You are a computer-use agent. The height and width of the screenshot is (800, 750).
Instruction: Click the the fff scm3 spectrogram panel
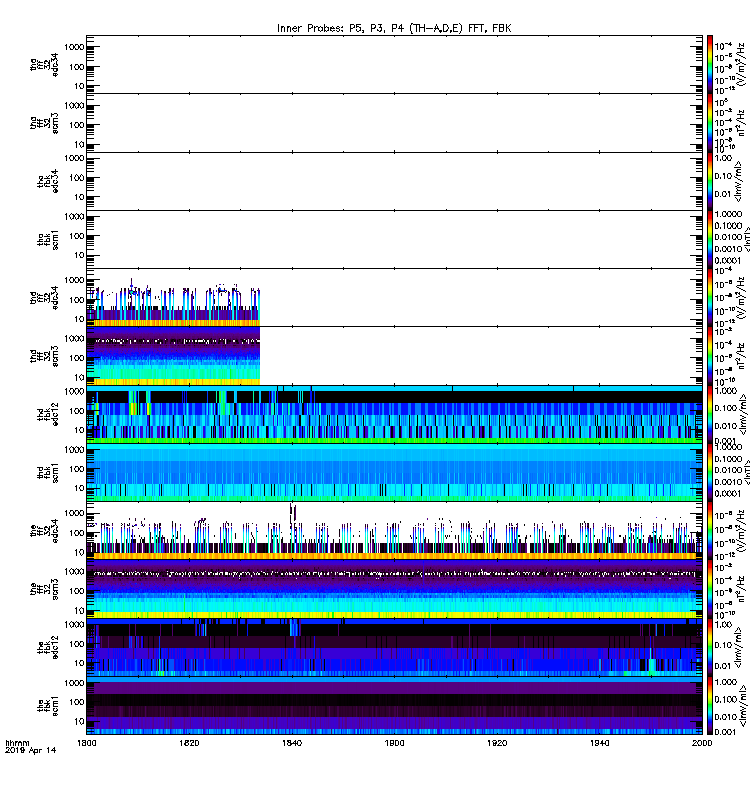point(394,588)
